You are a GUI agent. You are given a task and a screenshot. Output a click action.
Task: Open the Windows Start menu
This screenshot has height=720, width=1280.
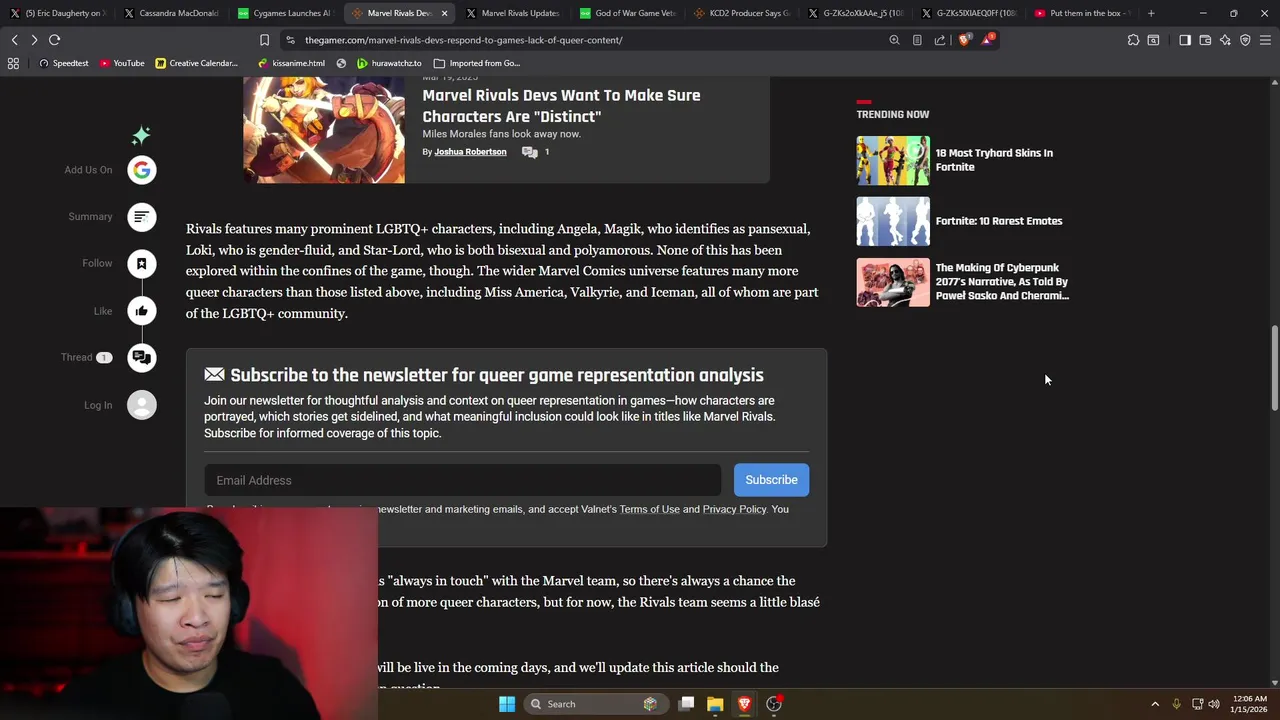point(507,704)
